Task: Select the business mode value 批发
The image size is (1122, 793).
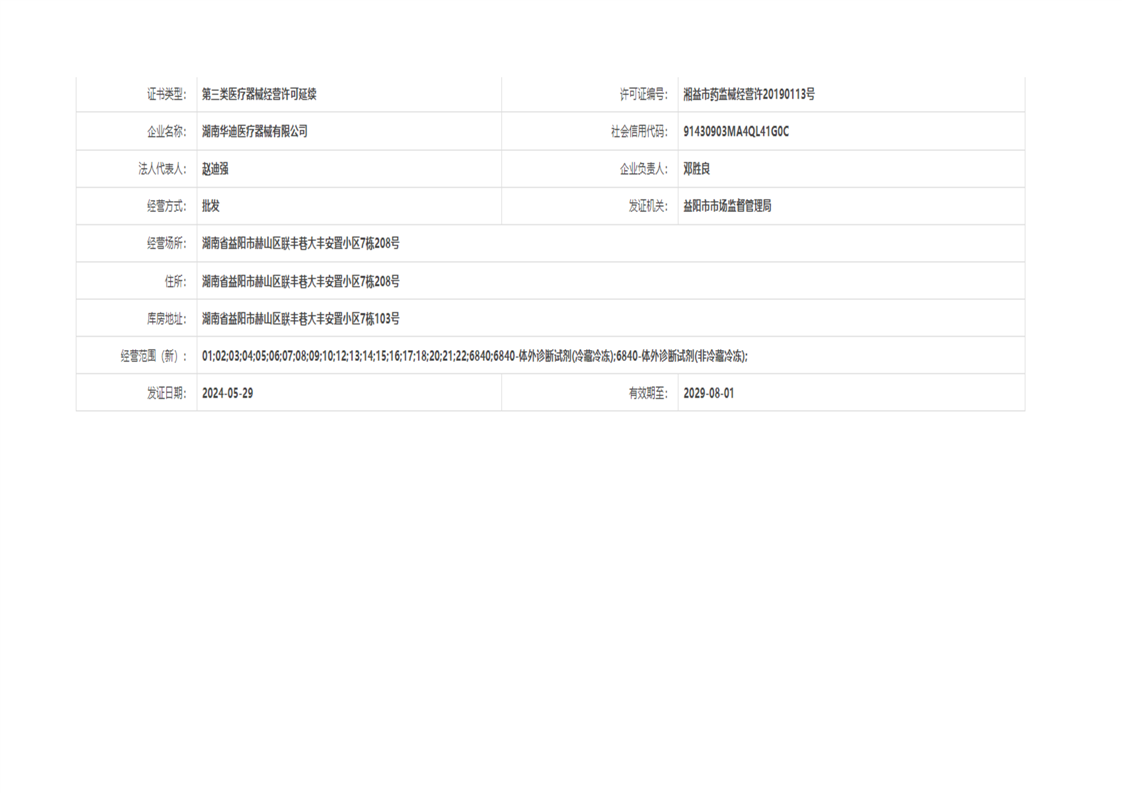Action: click(210, 206)
